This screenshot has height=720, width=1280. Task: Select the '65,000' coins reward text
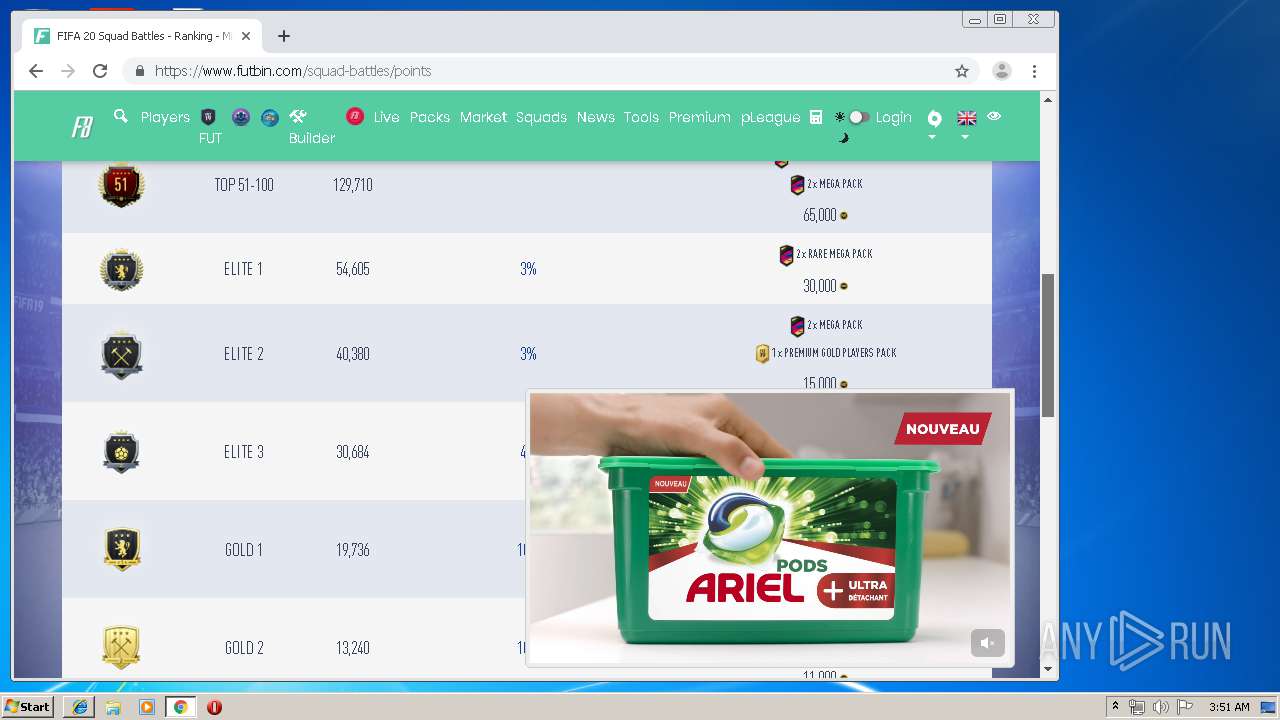point(819,215)
